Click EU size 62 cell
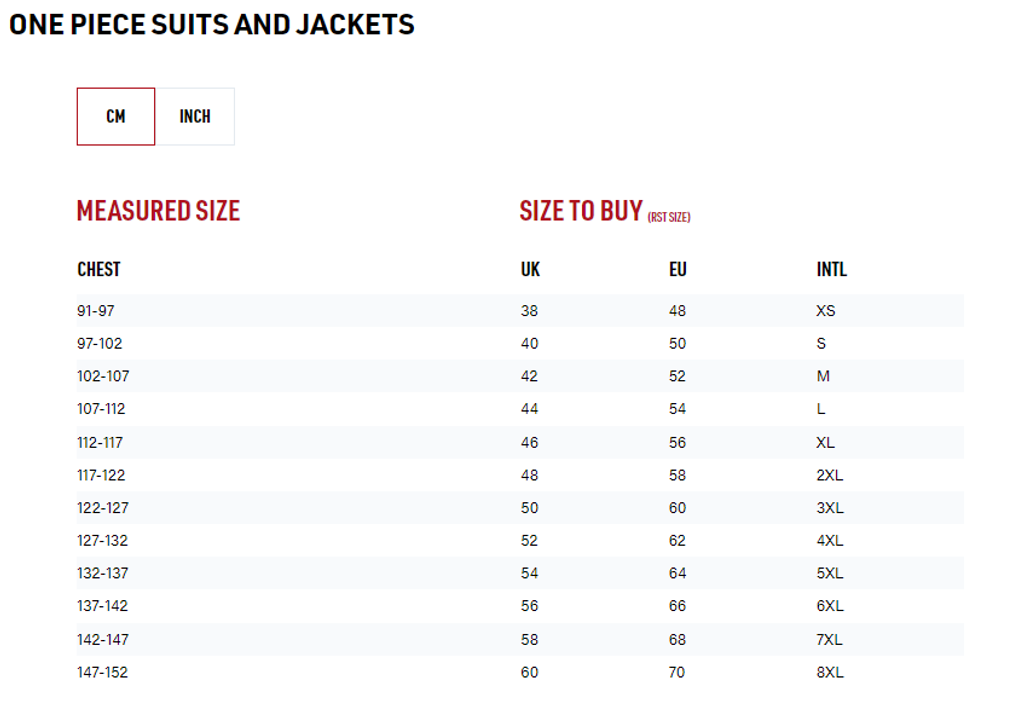The height and width of the screenshot is (711, 1024). (x=678, y=541)
